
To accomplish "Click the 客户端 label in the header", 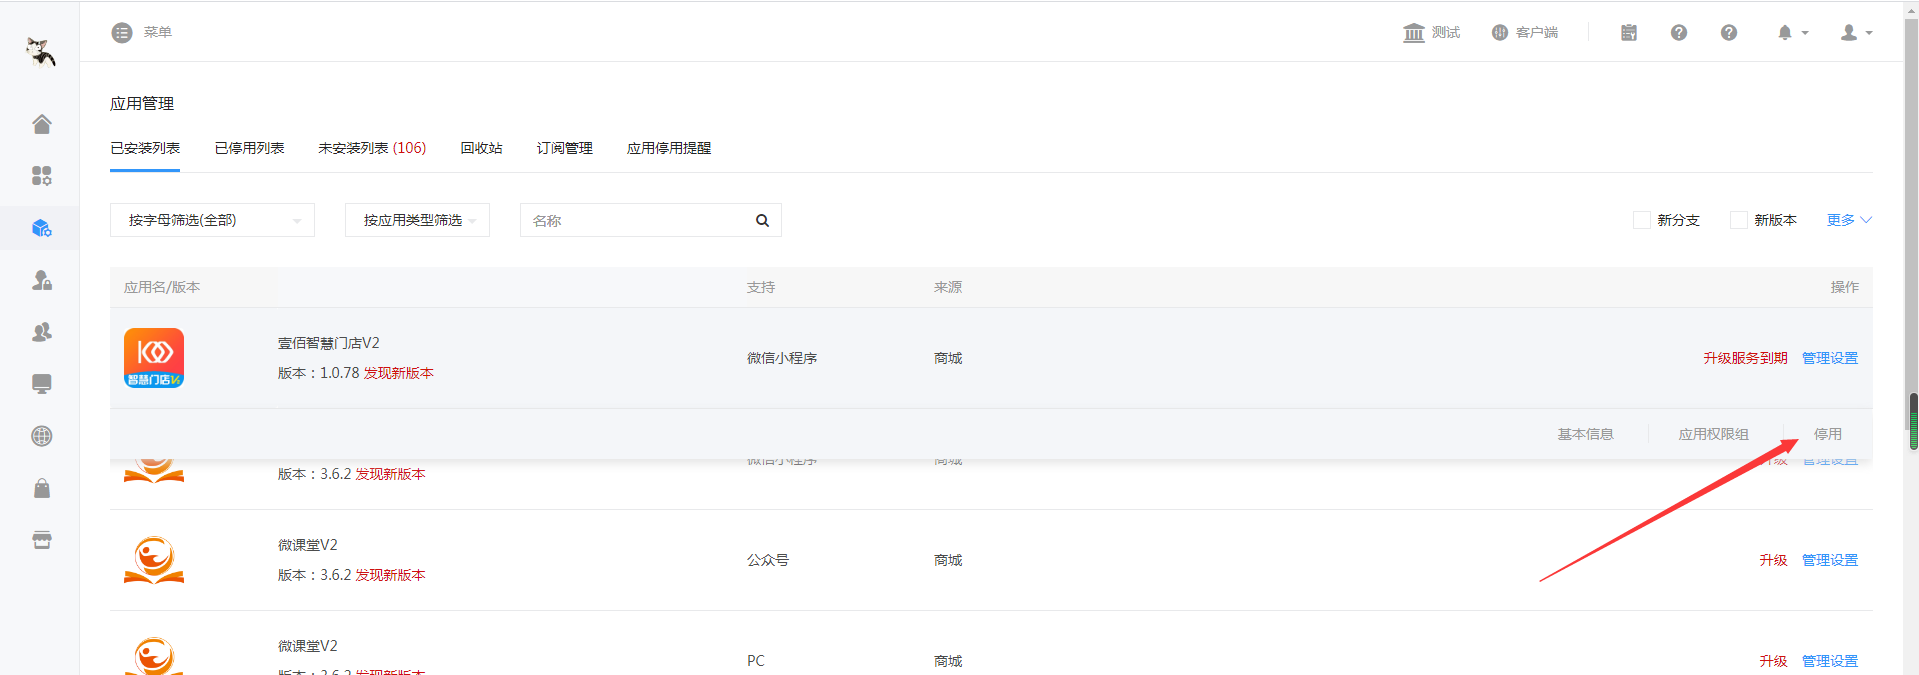I will coord(1536,33).
